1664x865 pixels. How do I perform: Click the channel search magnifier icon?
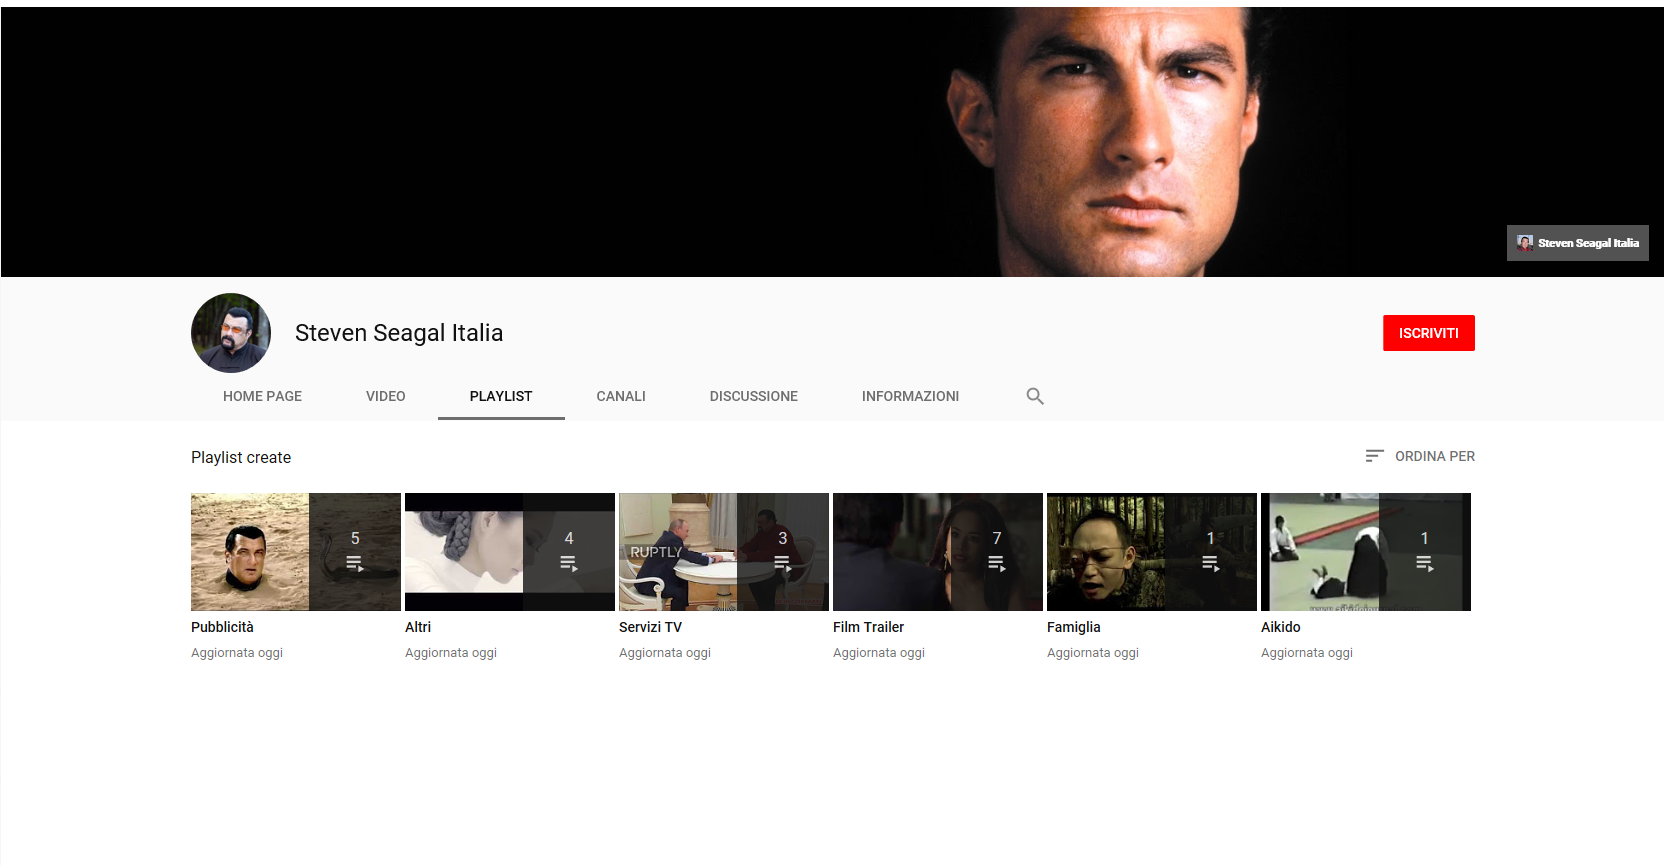(1035, 396)
